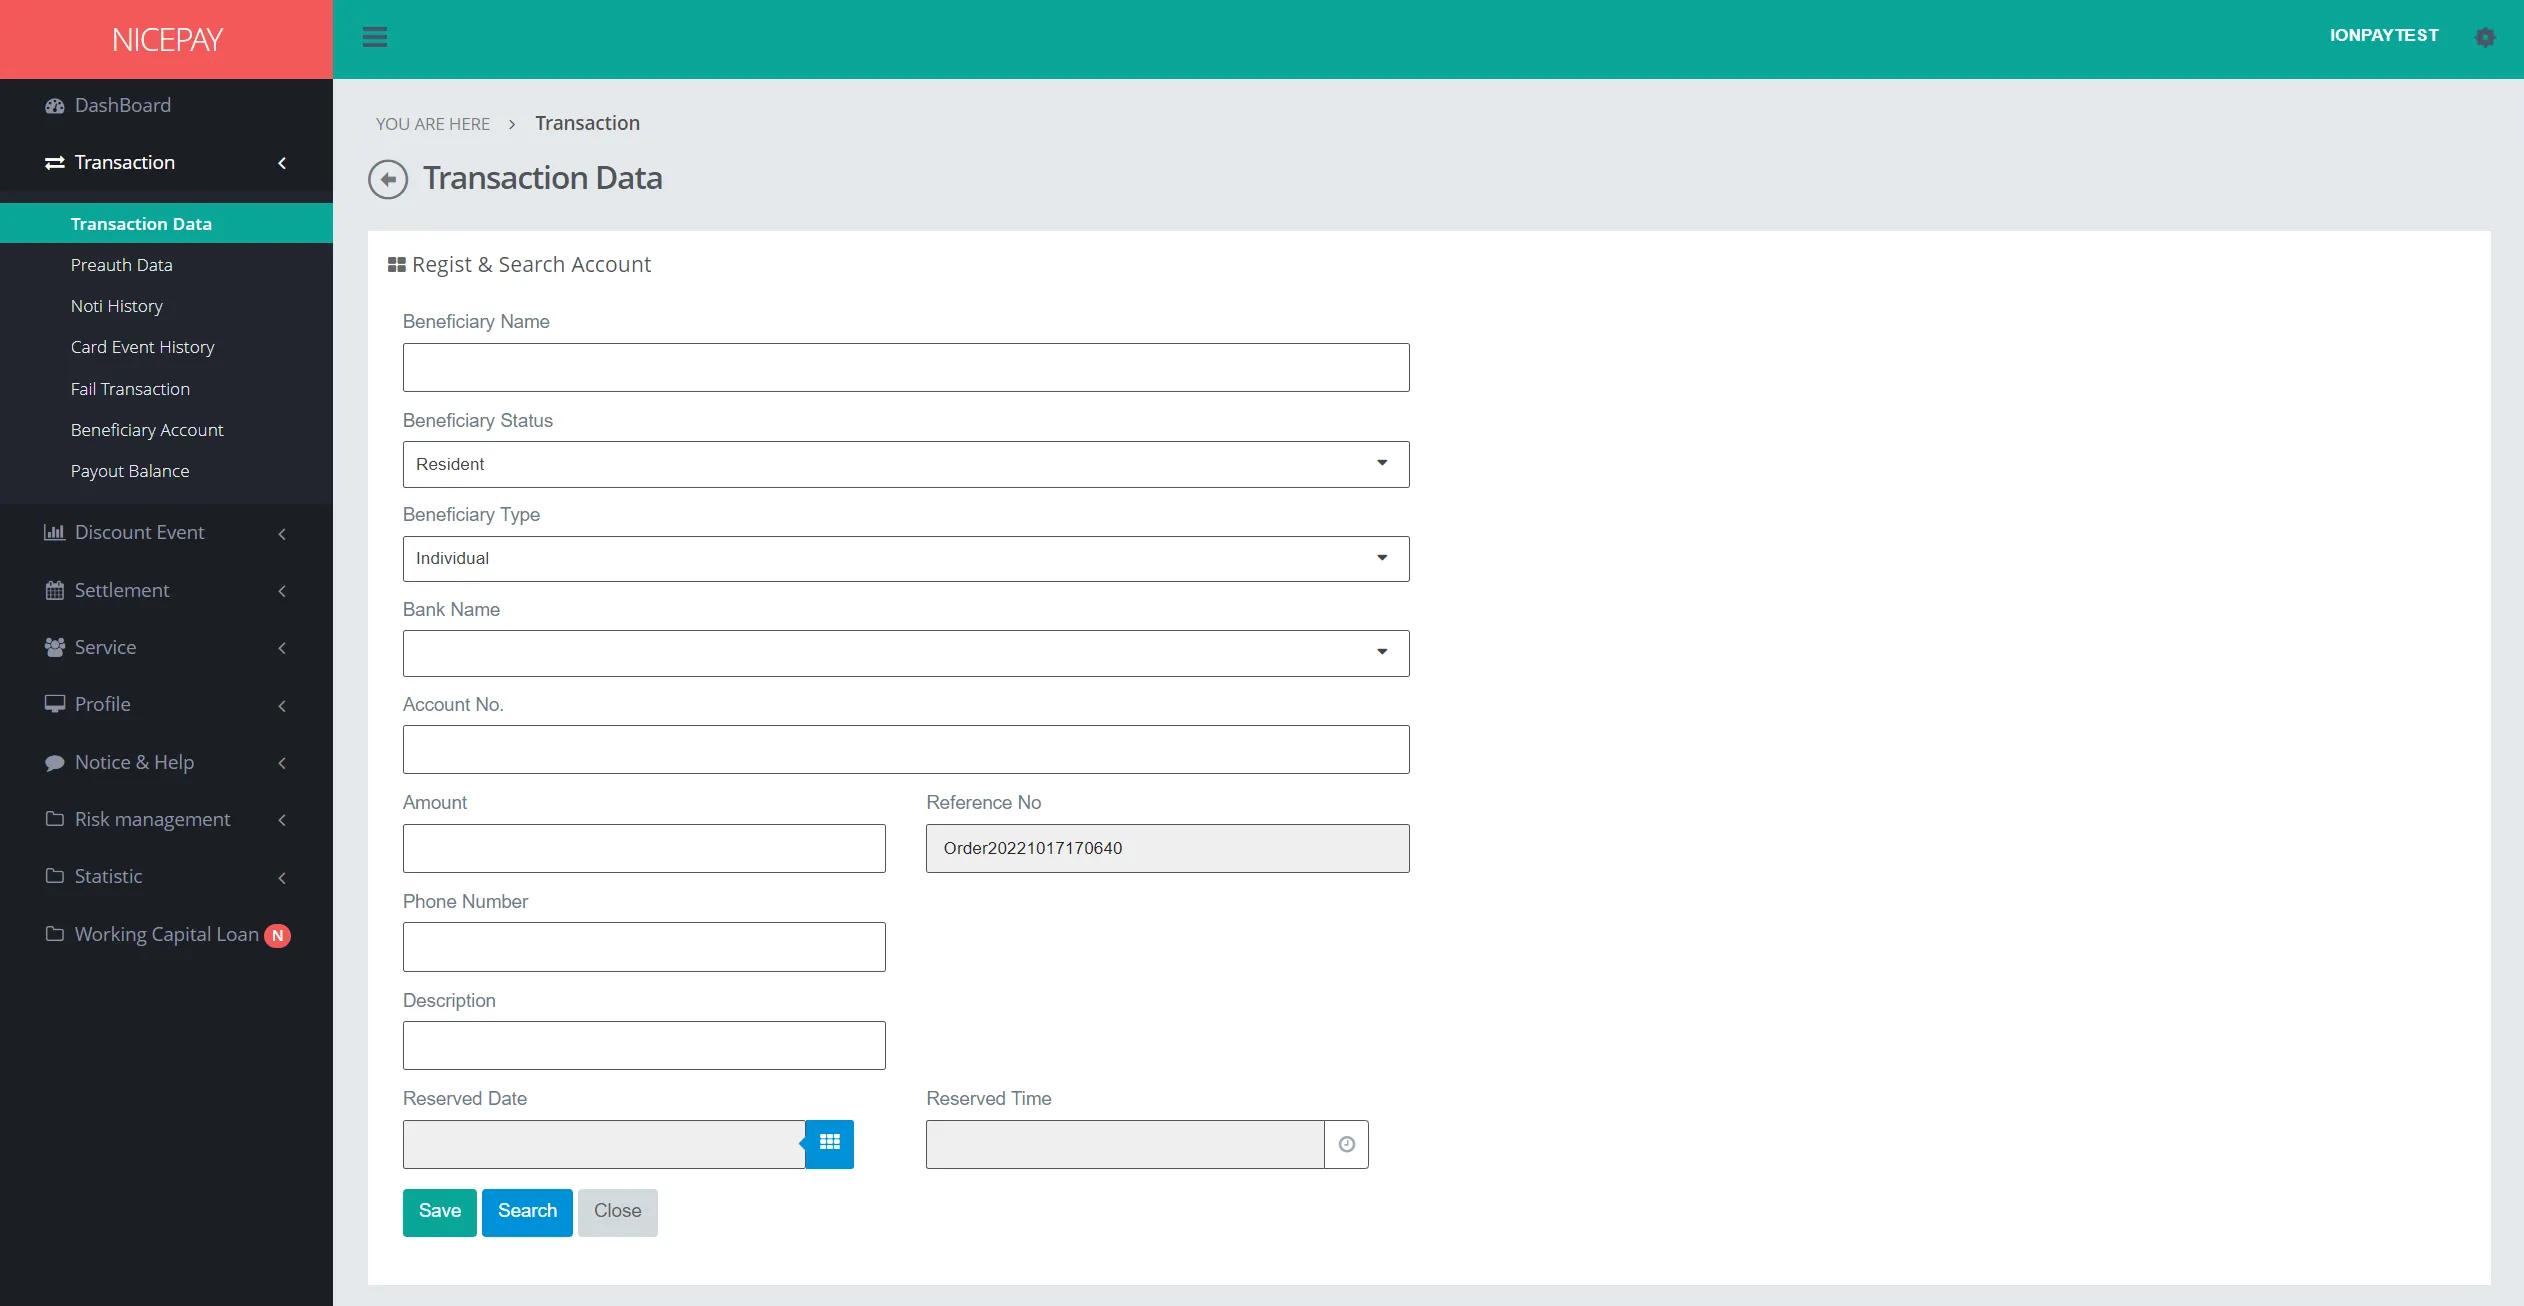Click the Close button

[x=618, y=1209]
